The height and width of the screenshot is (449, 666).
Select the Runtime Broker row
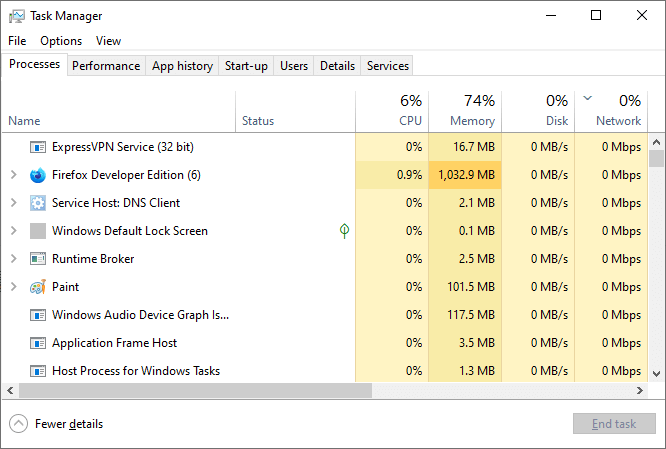click(325, 259)
